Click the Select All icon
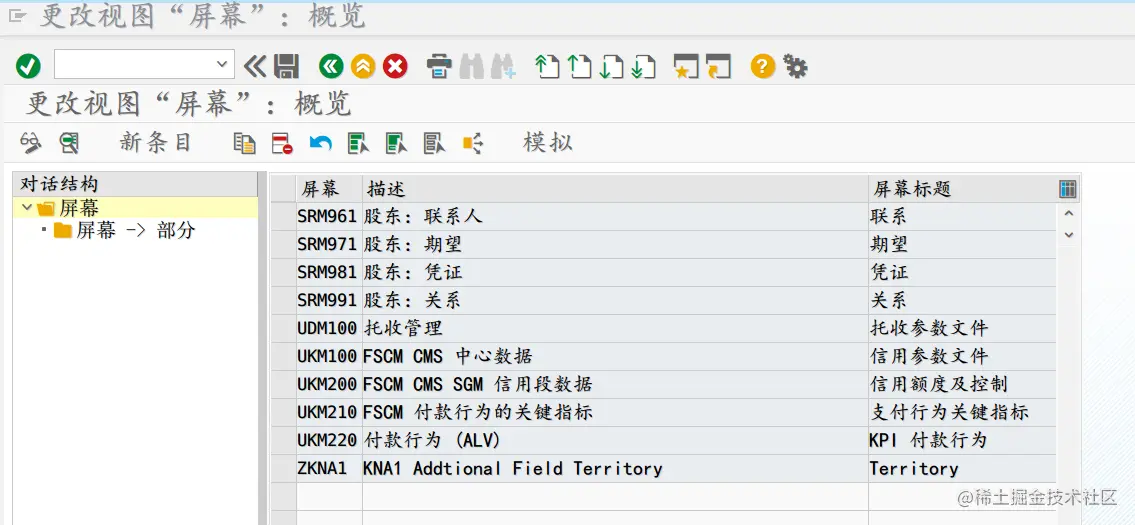 (x=358, y=143)
